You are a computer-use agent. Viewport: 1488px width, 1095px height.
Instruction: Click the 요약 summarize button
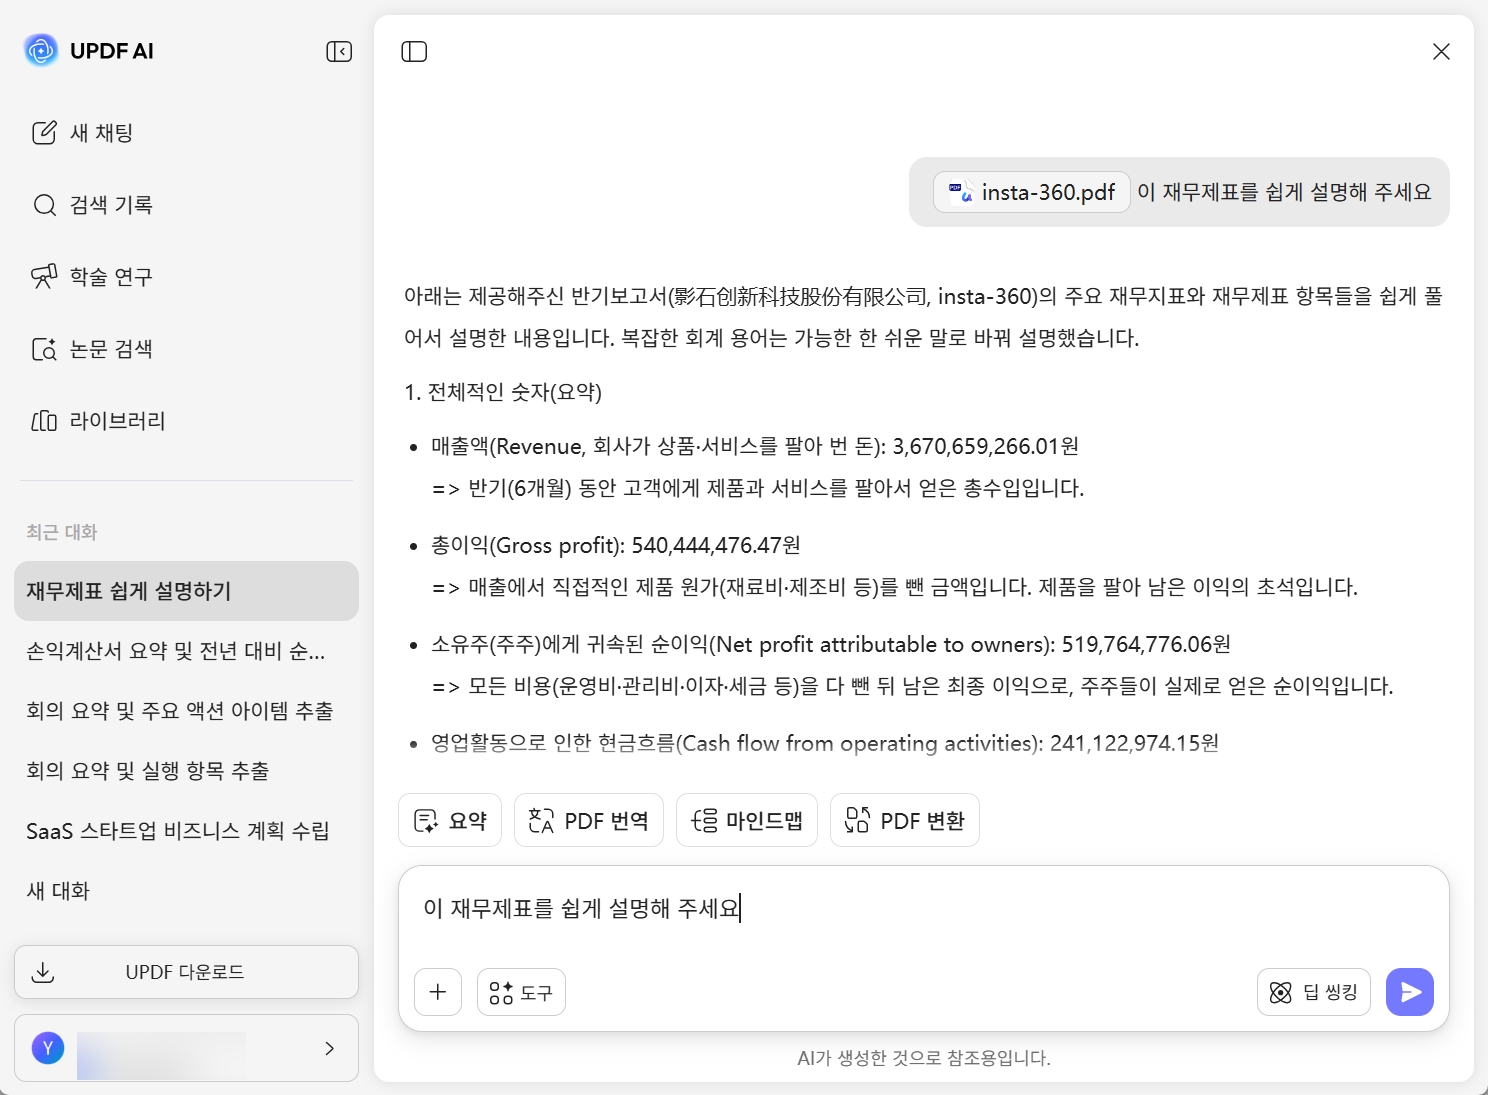[450, 821]
